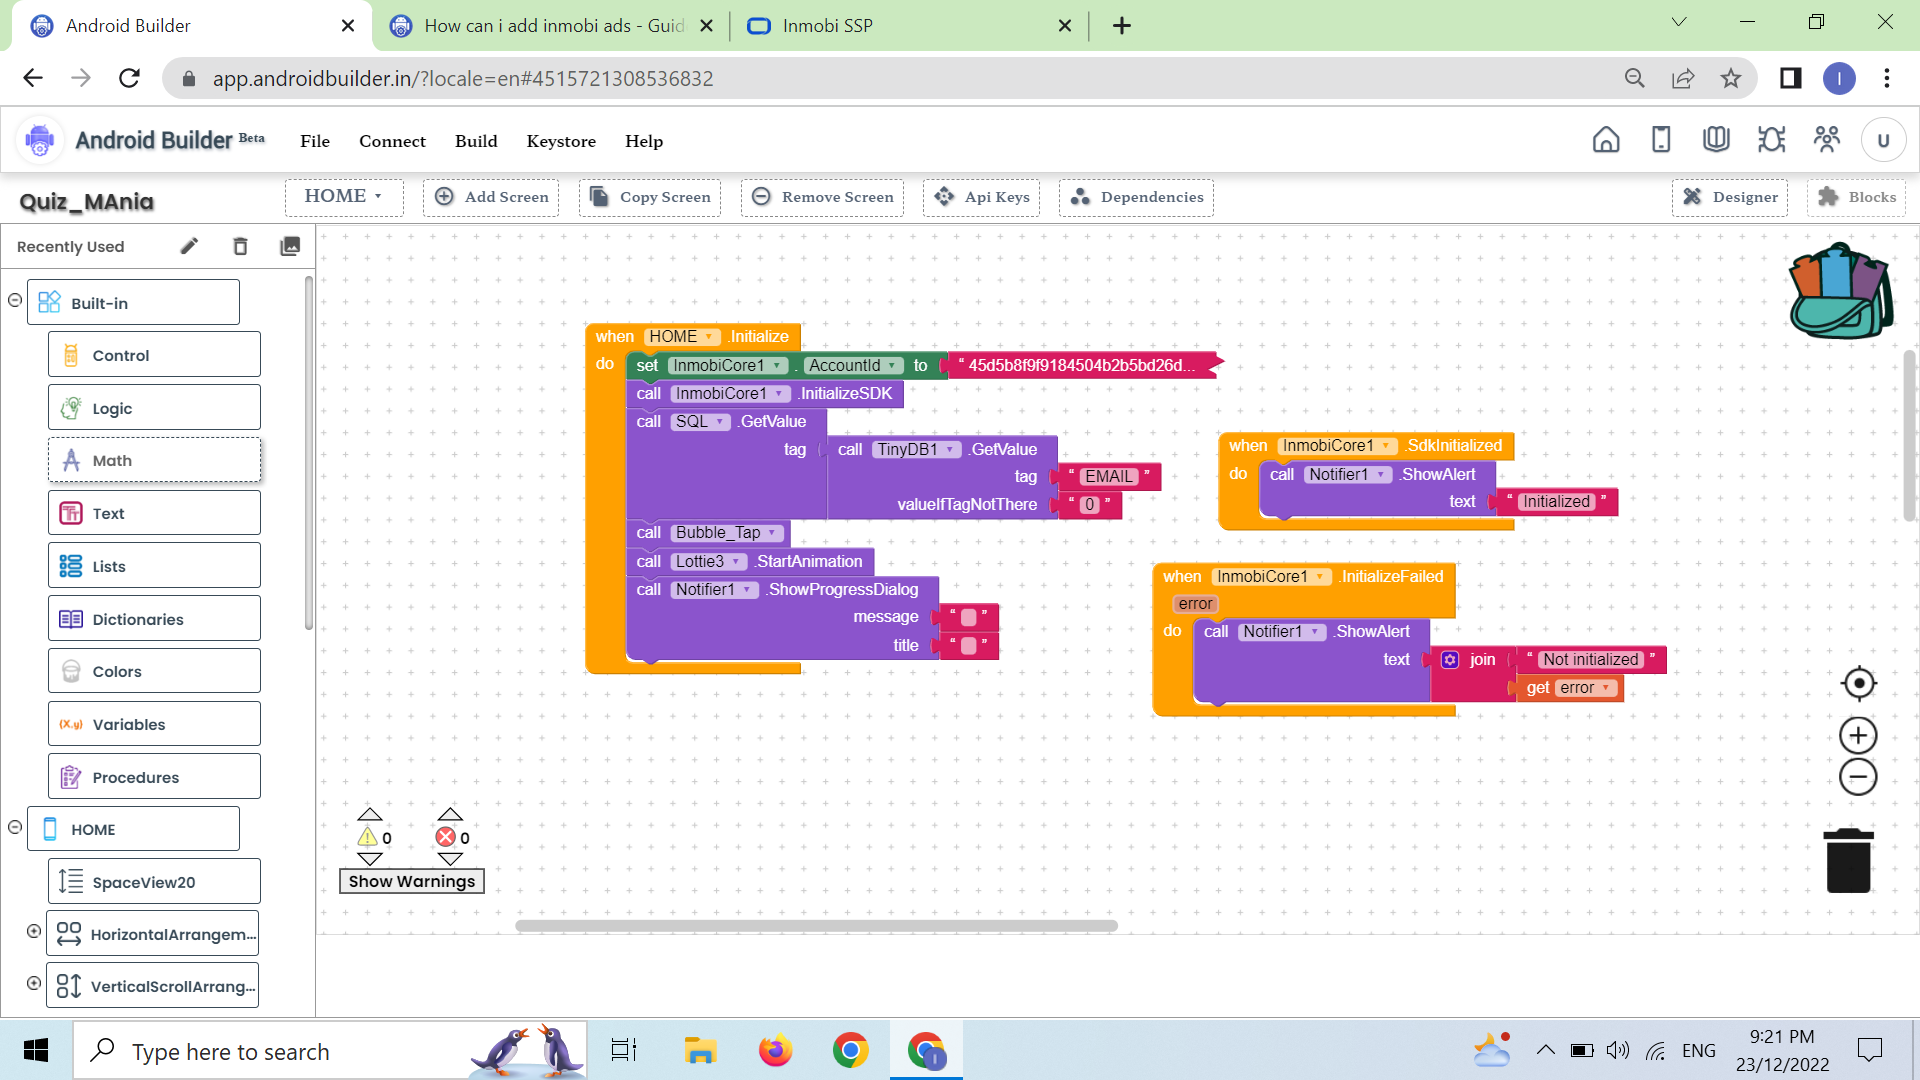Click the pencil rename icon in the sidebar

pos(189,246)
